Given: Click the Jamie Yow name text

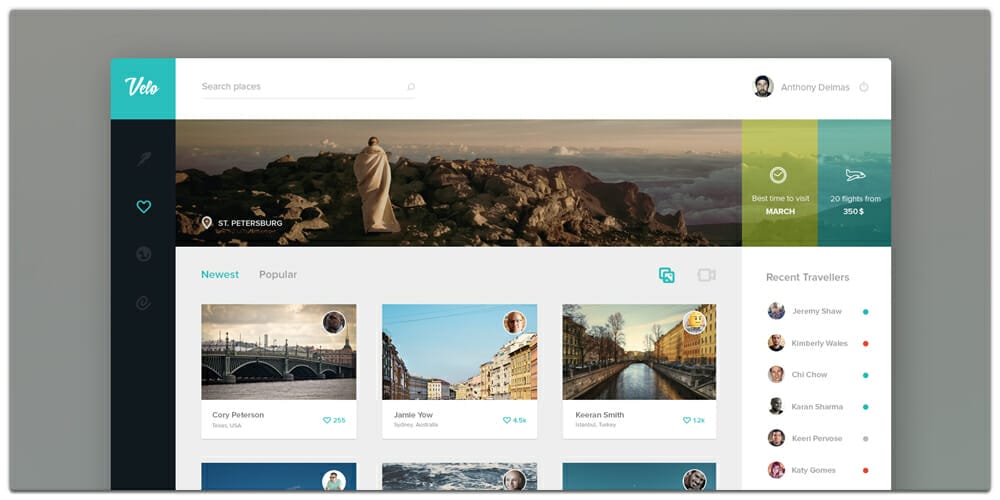Looking at the screenshot, I should 413,415.
